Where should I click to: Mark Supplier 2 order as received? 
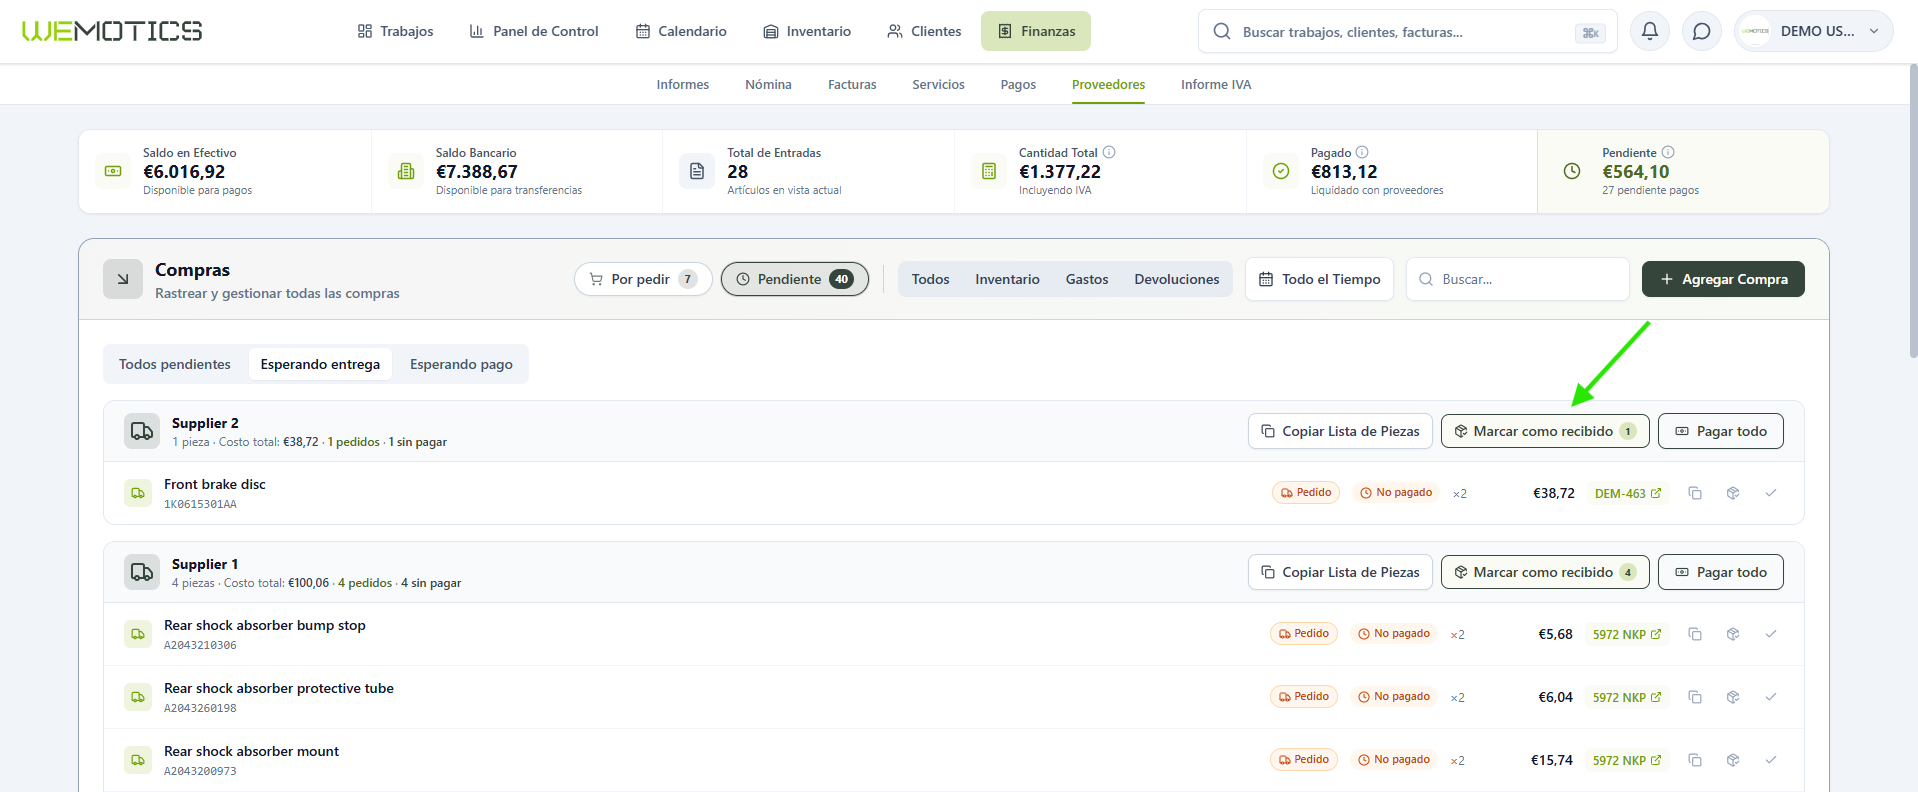1545,431
